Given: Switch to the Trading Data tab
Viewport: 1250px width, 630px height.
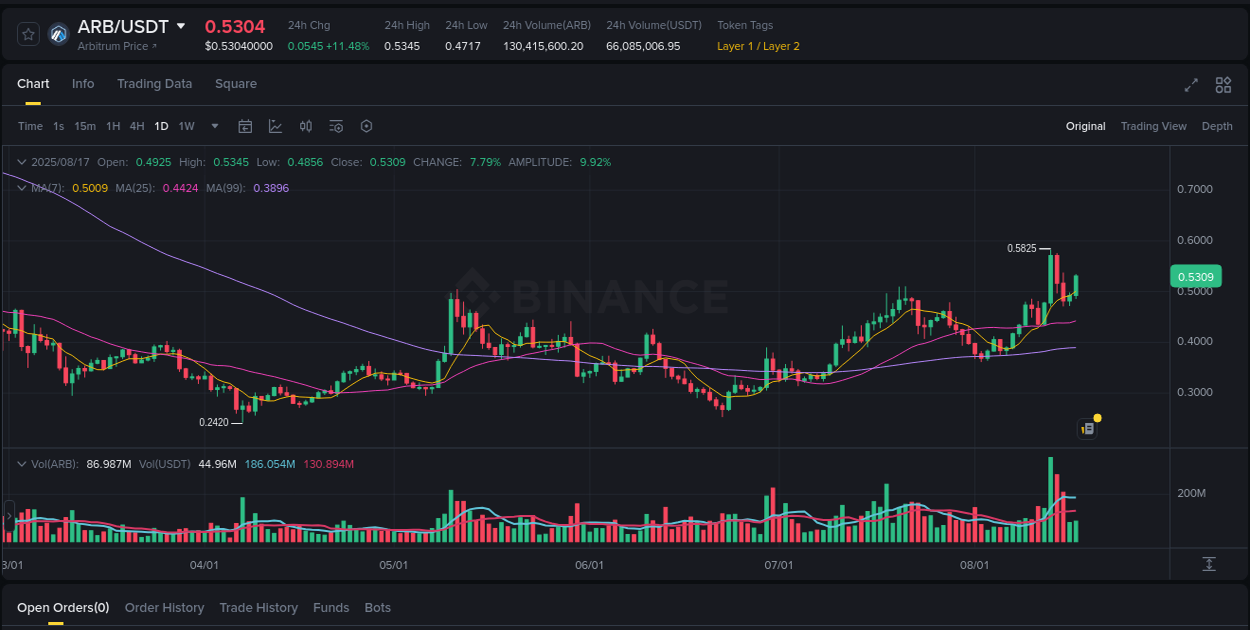Looking at the screenshot, I should pyautogui.click(x=154, y=84).
